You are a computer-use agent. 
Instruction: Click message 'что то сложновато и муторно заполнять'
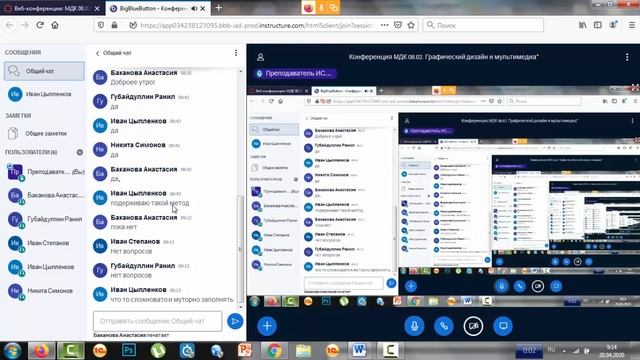(172, 300)
